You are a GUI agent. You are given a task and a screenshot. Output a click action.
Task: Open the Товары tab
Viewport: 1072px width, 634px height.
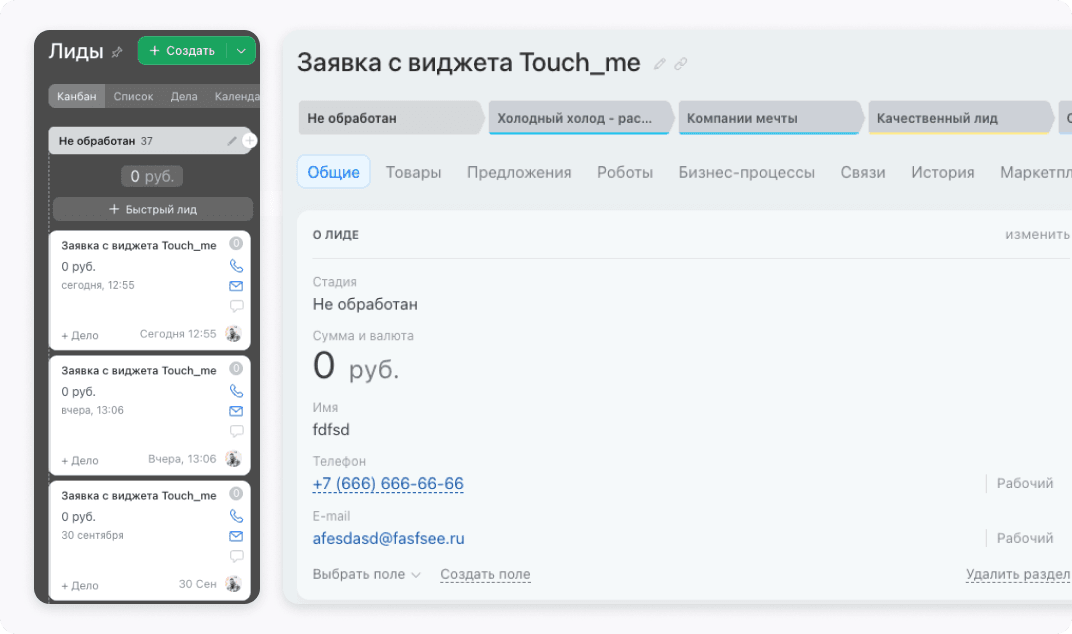[x=414, y=172]
